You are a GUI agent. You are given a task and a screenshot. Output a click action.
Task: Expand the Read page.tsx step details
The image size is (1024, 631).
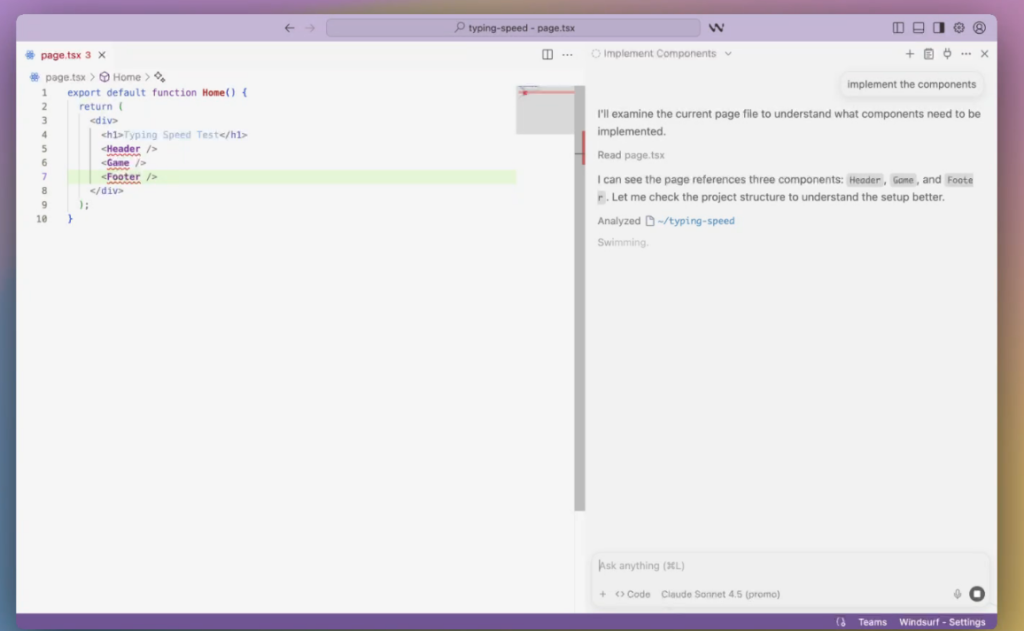pyautogui.click(x=630, y=155)
